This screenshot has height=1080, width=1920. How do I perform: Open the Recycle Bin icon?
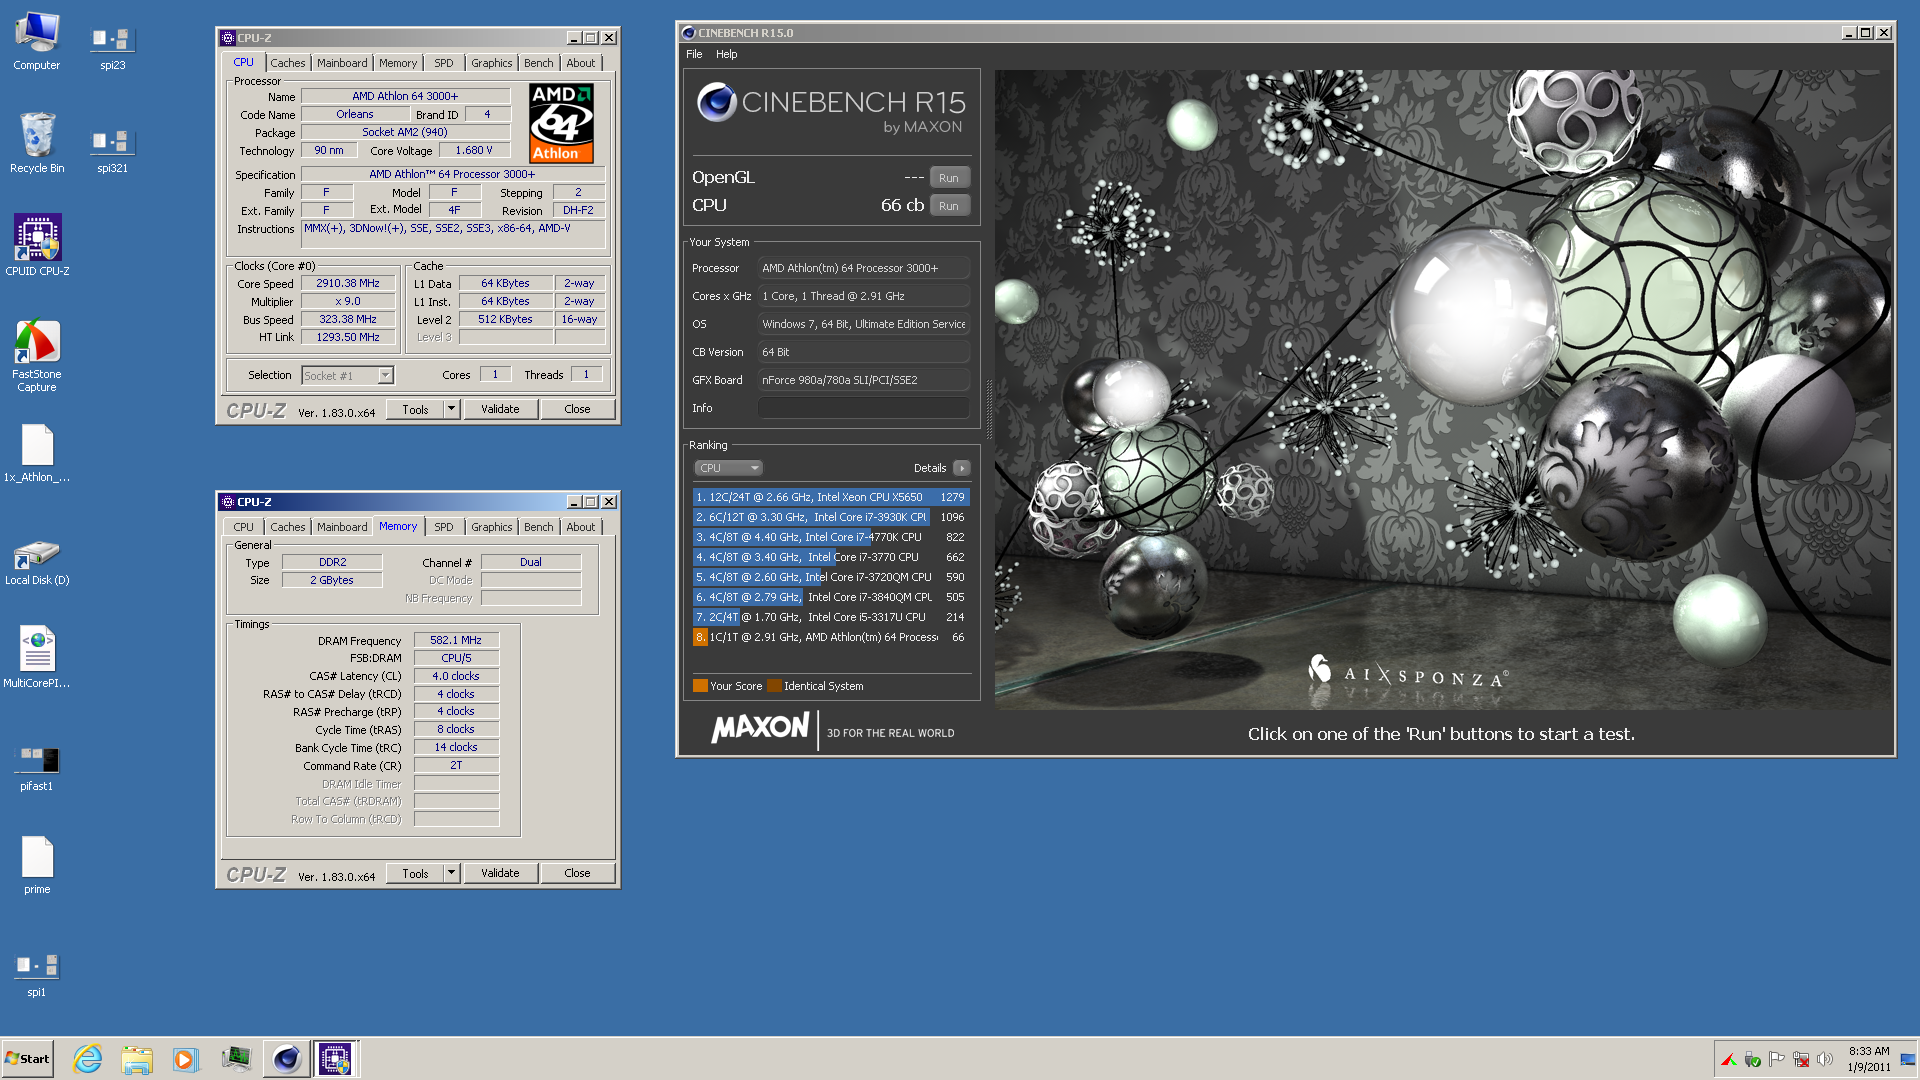(x=37, y=142)
